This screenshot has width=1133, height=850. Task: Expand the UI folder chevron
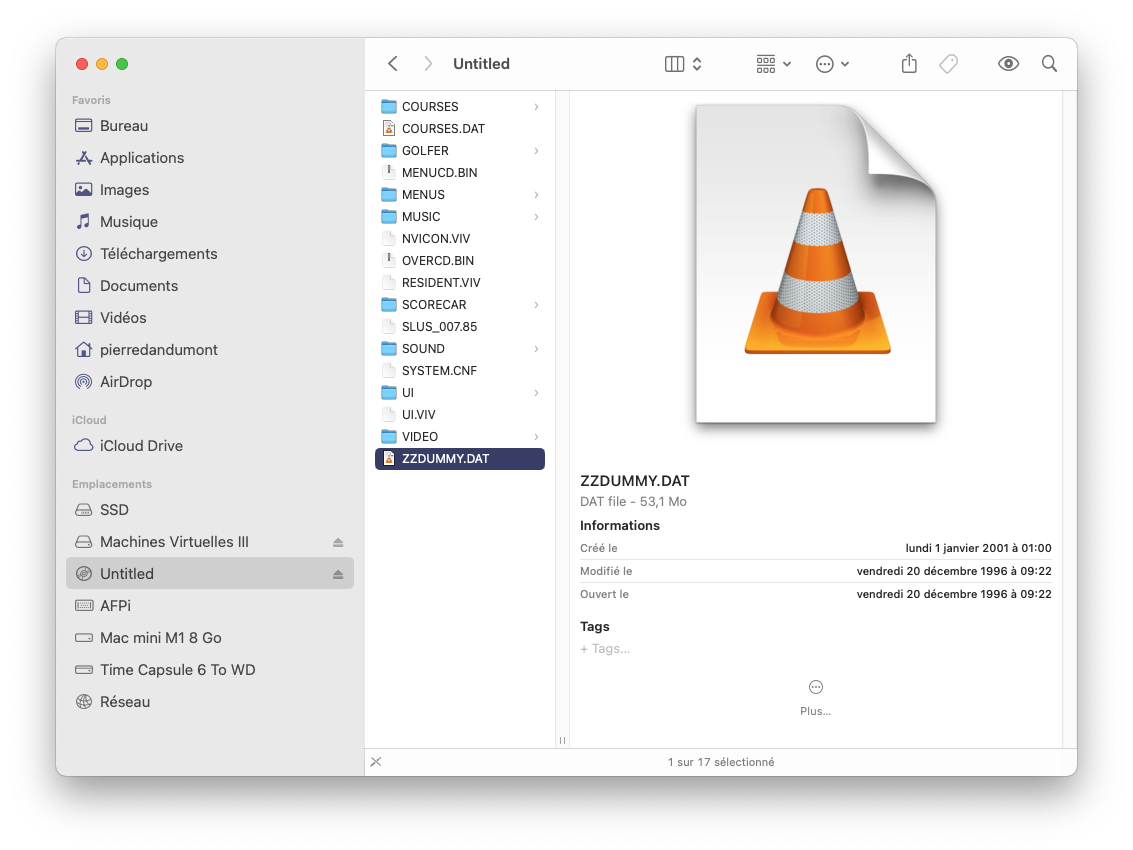coord(536,393)
